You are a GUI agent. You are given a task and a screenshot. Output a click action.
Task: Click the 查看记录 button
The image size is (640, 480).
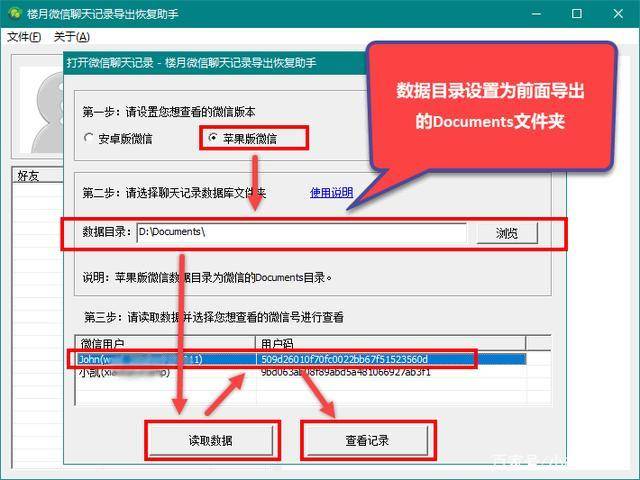[367, 440]
